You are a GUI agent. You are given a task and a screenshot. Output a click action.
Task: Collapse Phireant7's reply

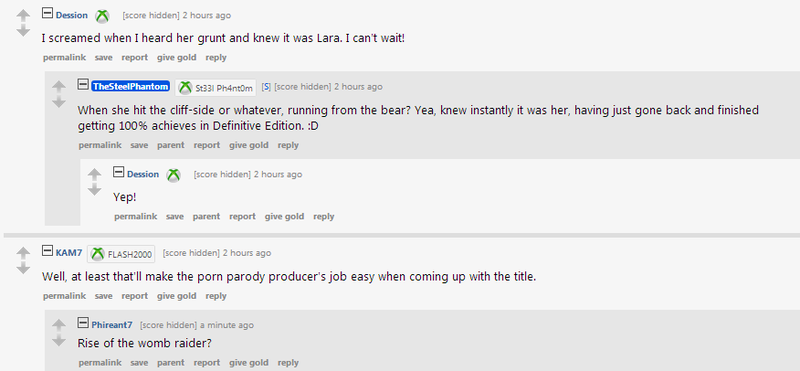pos(83,323)
